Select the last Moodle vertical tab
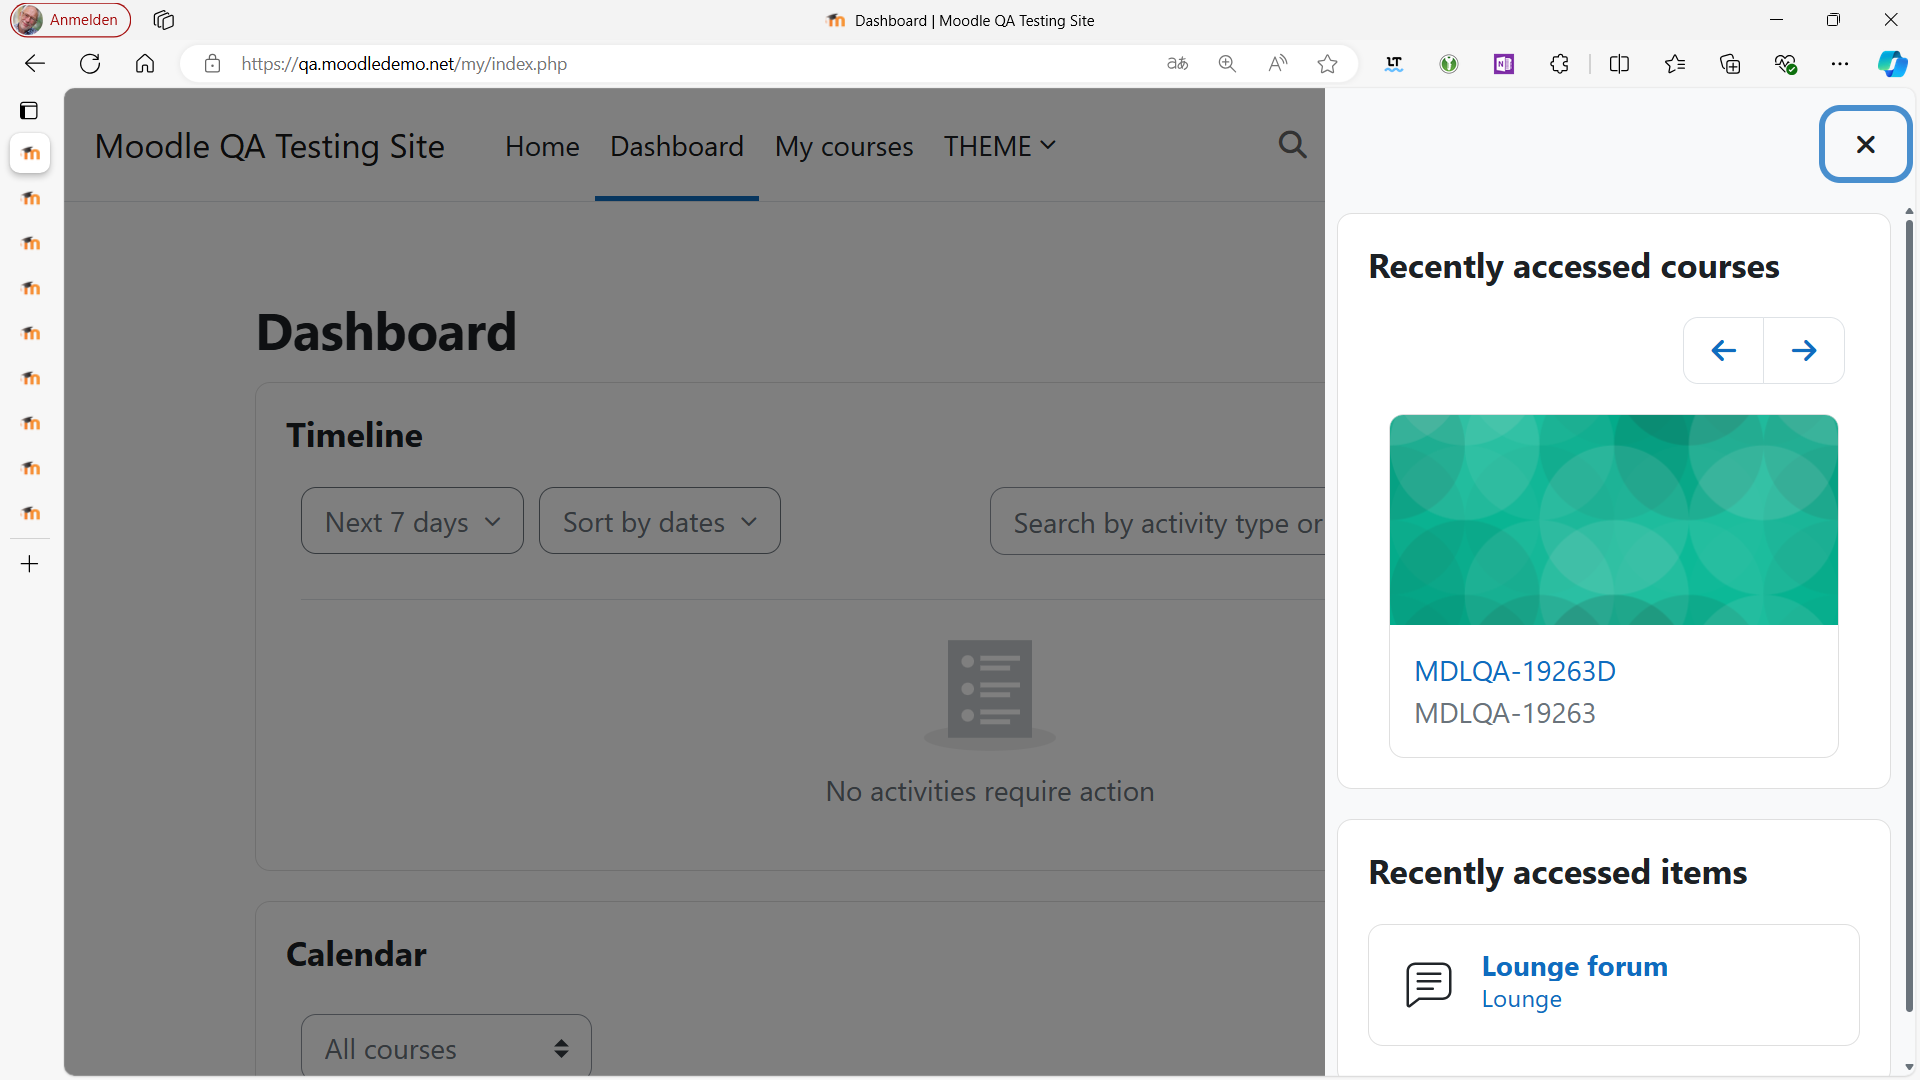Image resolution: width=1920 pixels, height=1080 pixels. (x=30, y=513)
